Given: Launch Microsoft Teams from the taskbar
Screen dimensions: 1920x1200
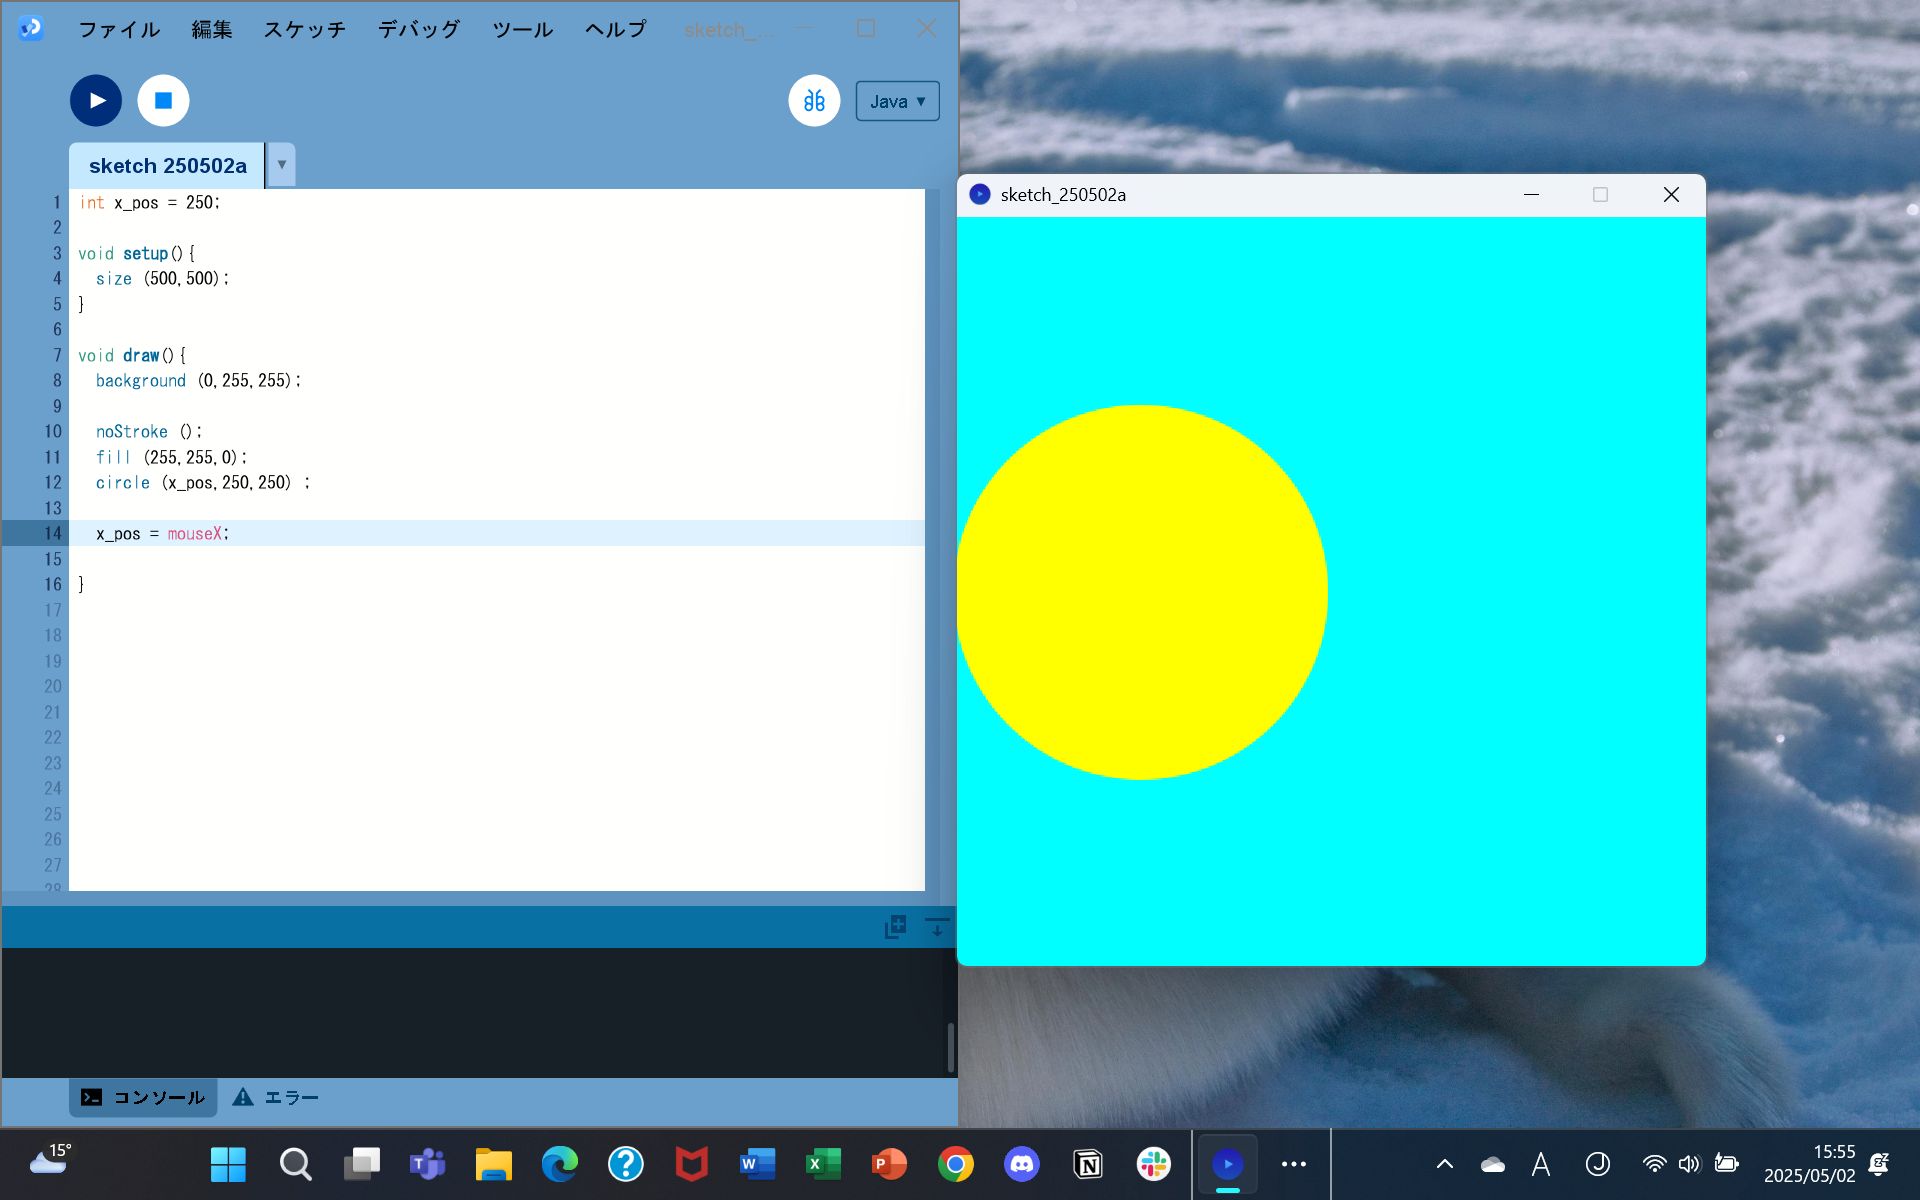Looking at the screenshot, I should coord(427,1164).
